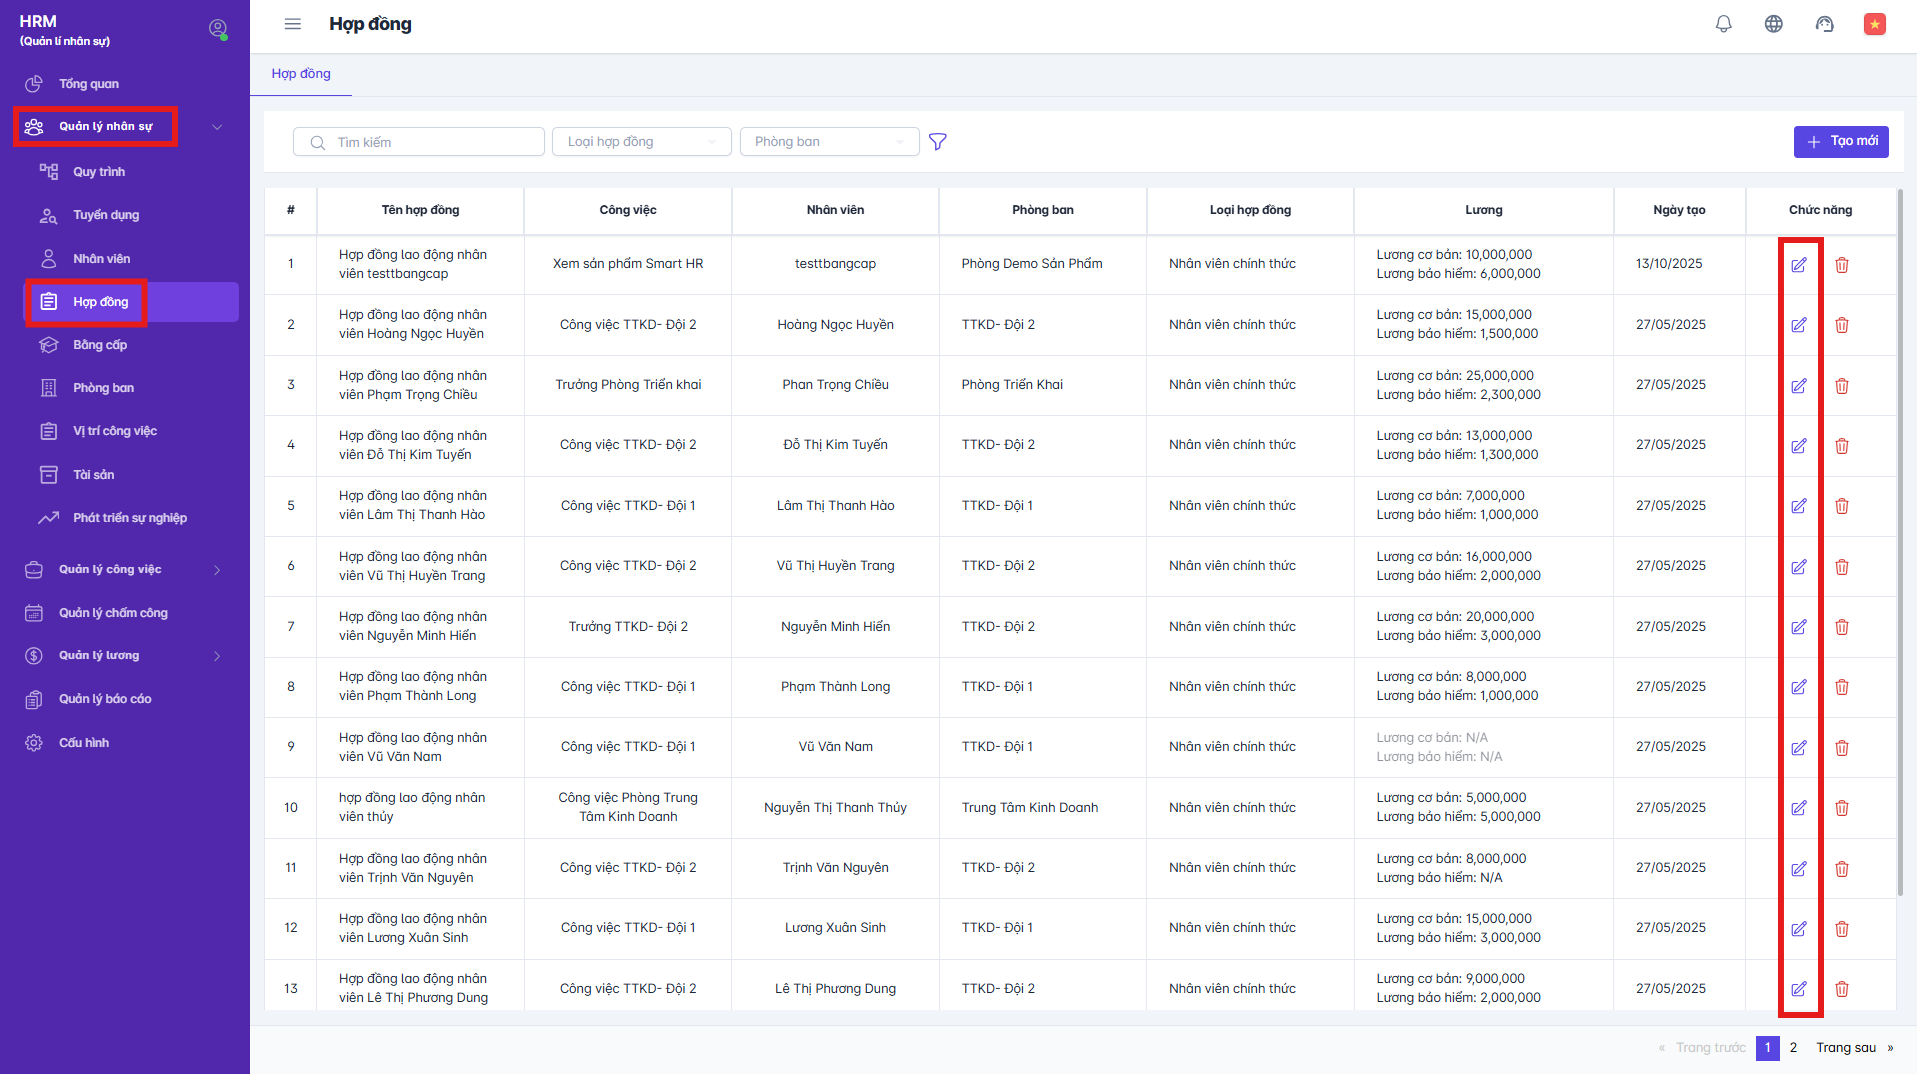Viewport: 1917px width, 1074px height.
Task: Open the language globe icon
Action: (x=1773, y=24)
